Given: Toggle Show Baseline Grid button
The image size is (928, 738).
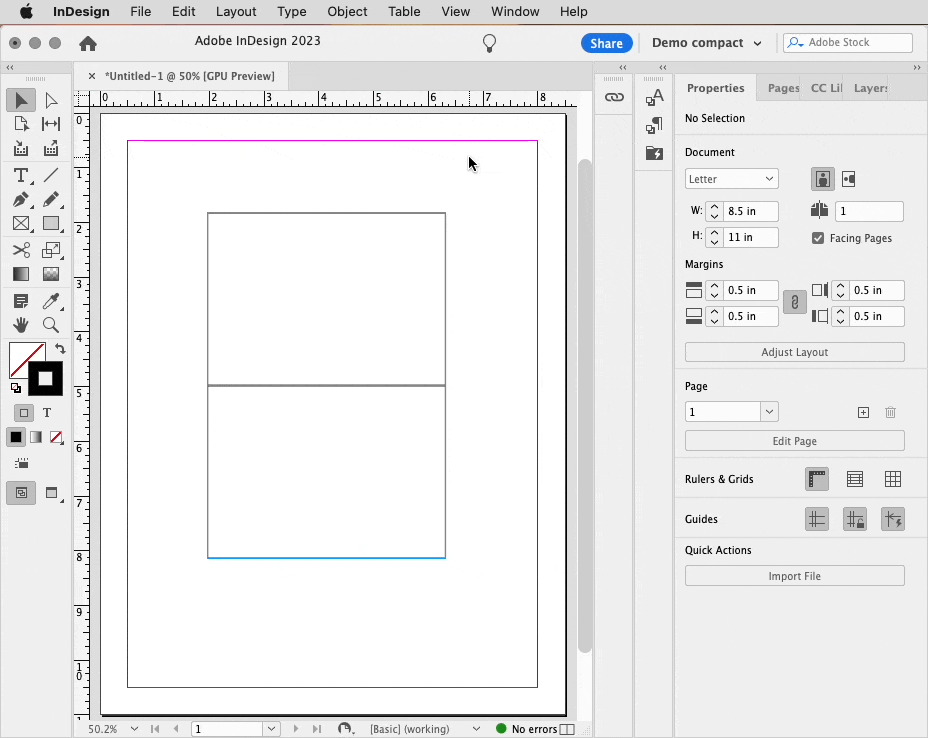Looking at the screenshot, I should pyautogui.click(x=855, y=479).
